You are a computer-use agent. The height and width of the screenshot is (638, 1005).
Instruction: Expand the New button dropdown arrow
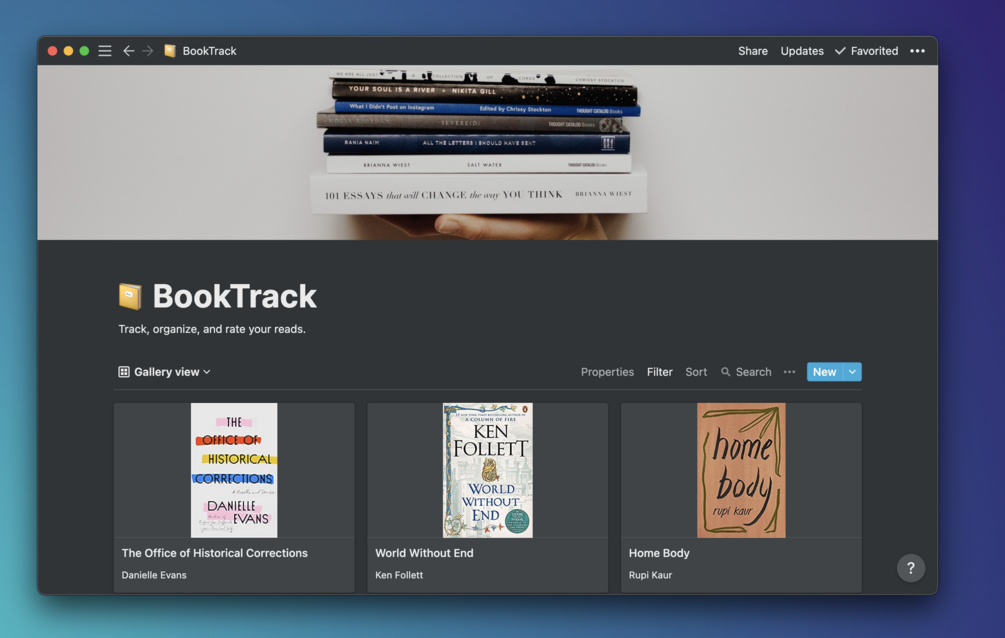852,372
